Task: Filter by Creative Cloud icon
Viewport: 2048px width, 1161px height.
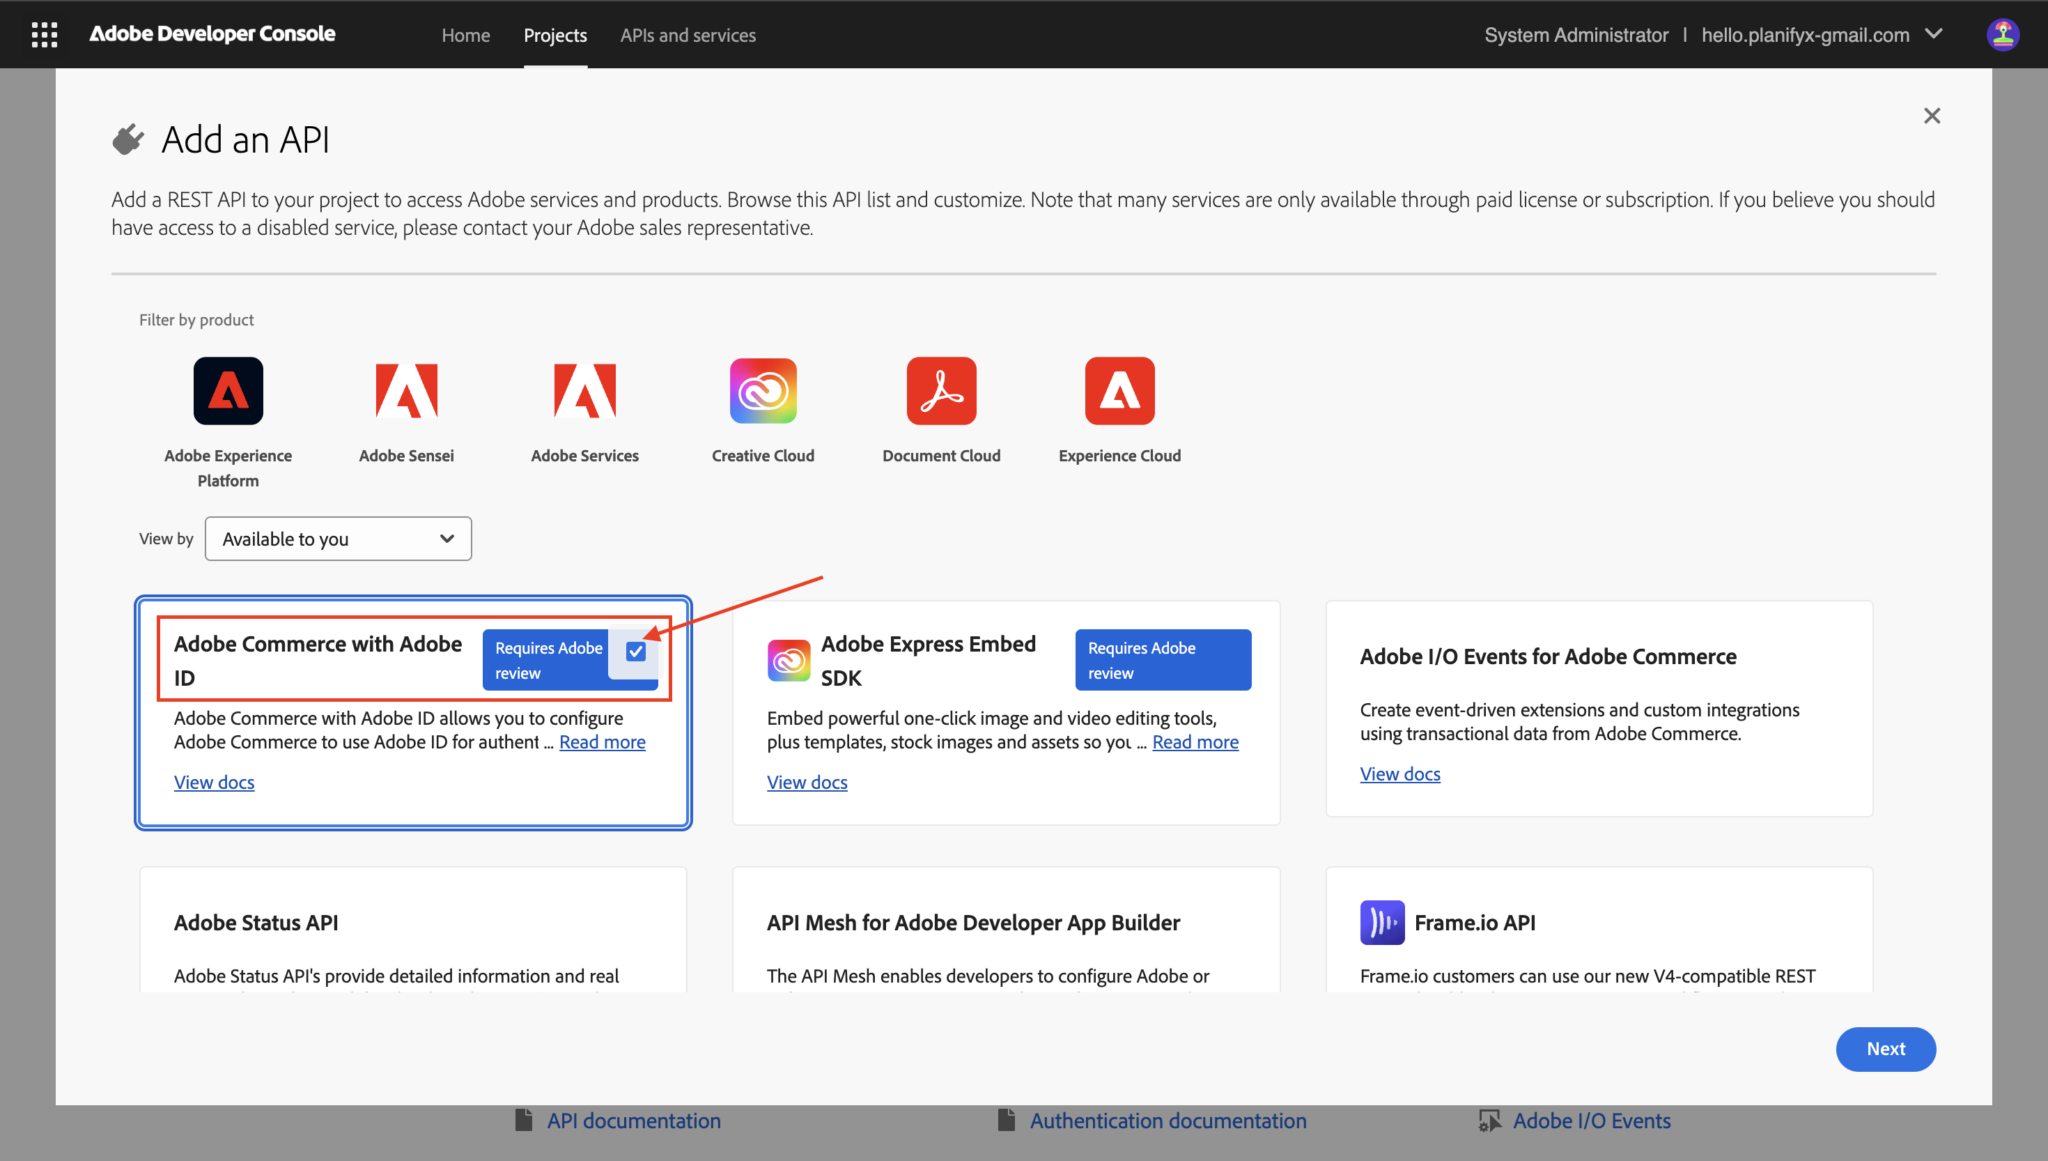Action: 763,391
